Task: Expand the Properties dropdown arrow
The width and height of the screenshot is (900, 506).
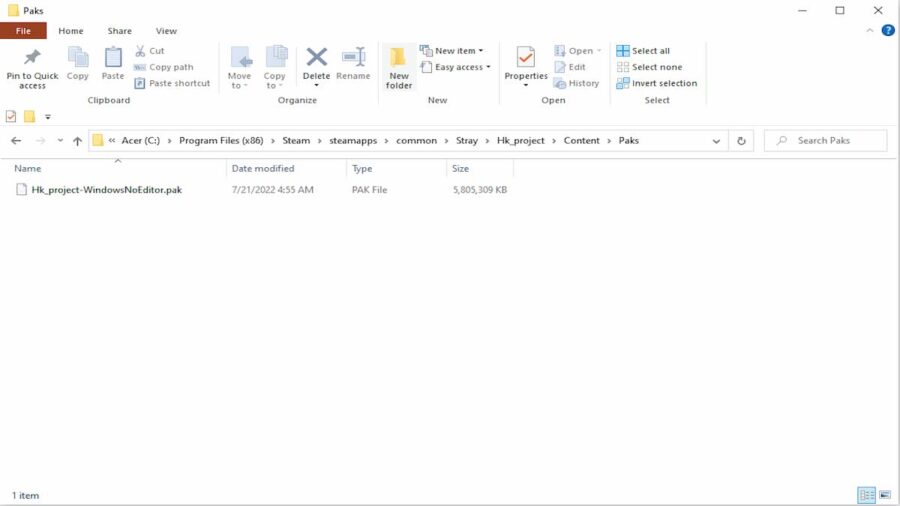Action: [526, 85]
